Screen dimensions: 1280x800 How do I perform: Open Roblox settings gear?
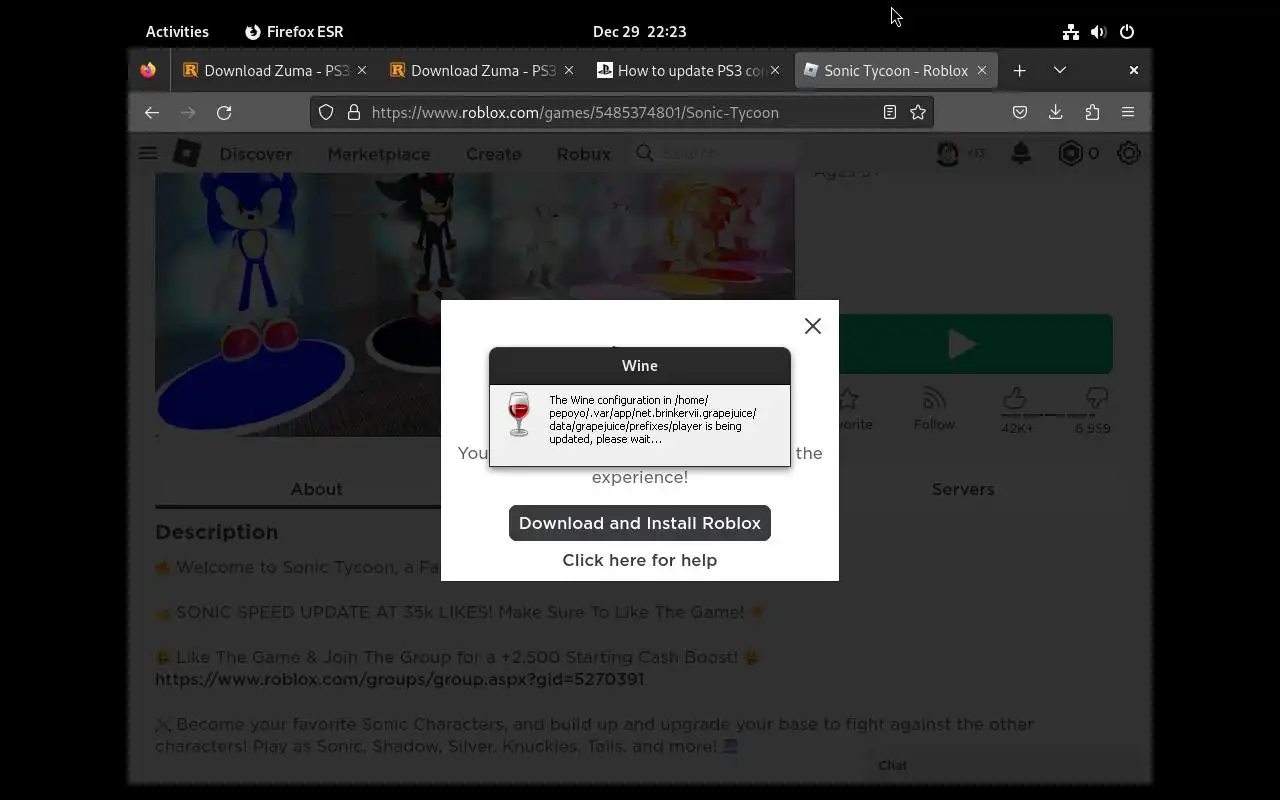pos(1129,153)
